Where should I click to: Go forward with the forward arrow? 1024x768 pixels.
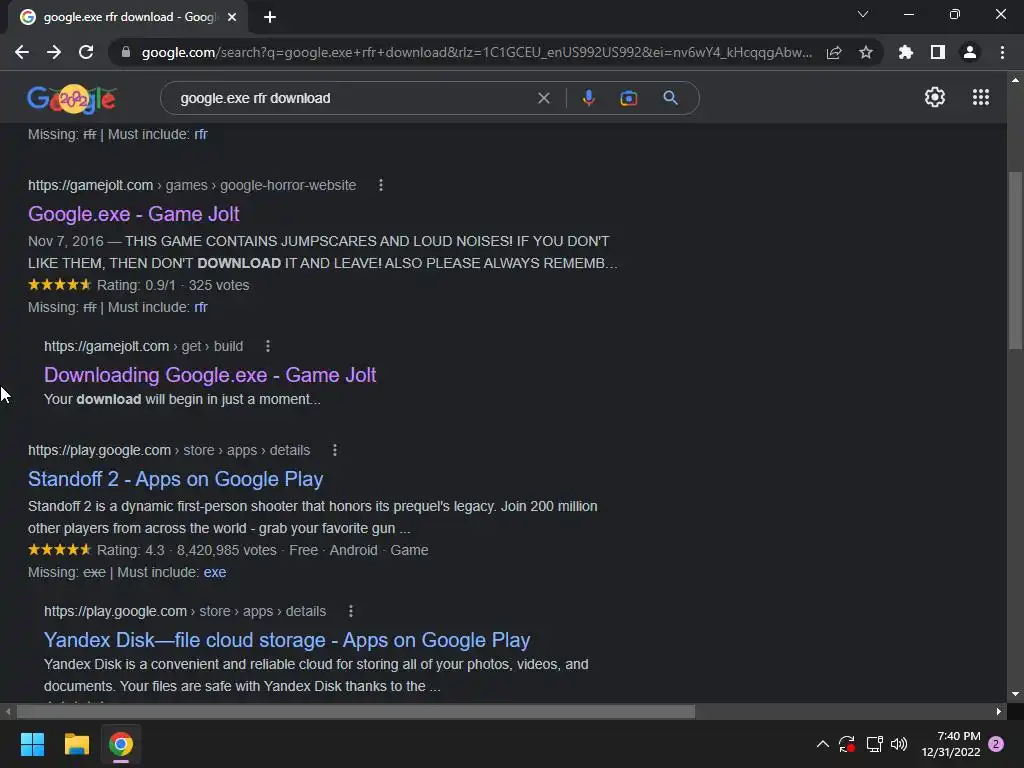point(54,52)
